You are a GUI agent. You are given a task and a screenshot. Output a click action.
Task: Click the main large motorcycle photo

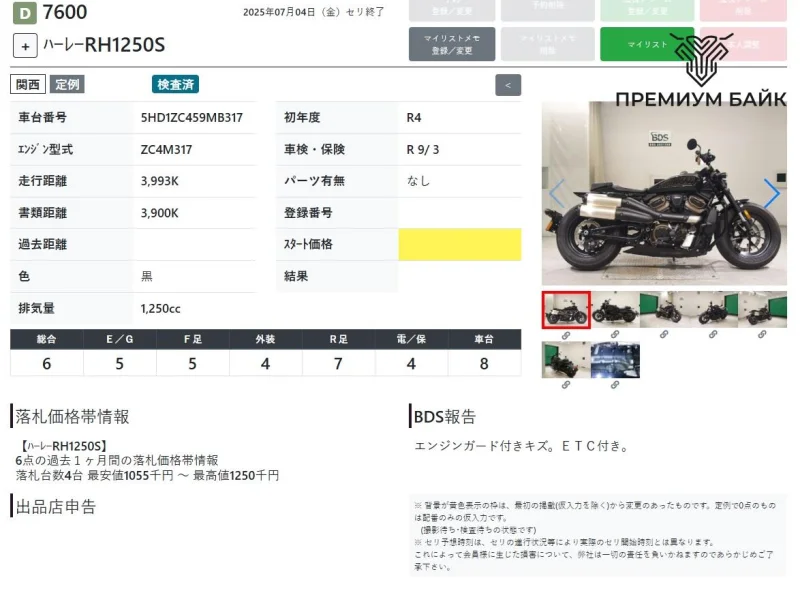pyautogui.click(x=664, y=193)
